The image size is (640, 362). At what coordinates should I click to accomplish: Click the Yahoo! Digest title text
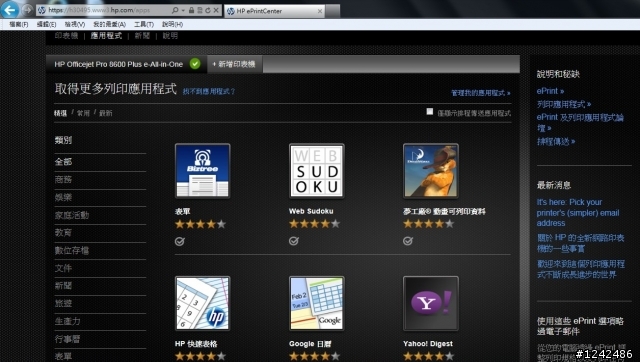[428, 344]
